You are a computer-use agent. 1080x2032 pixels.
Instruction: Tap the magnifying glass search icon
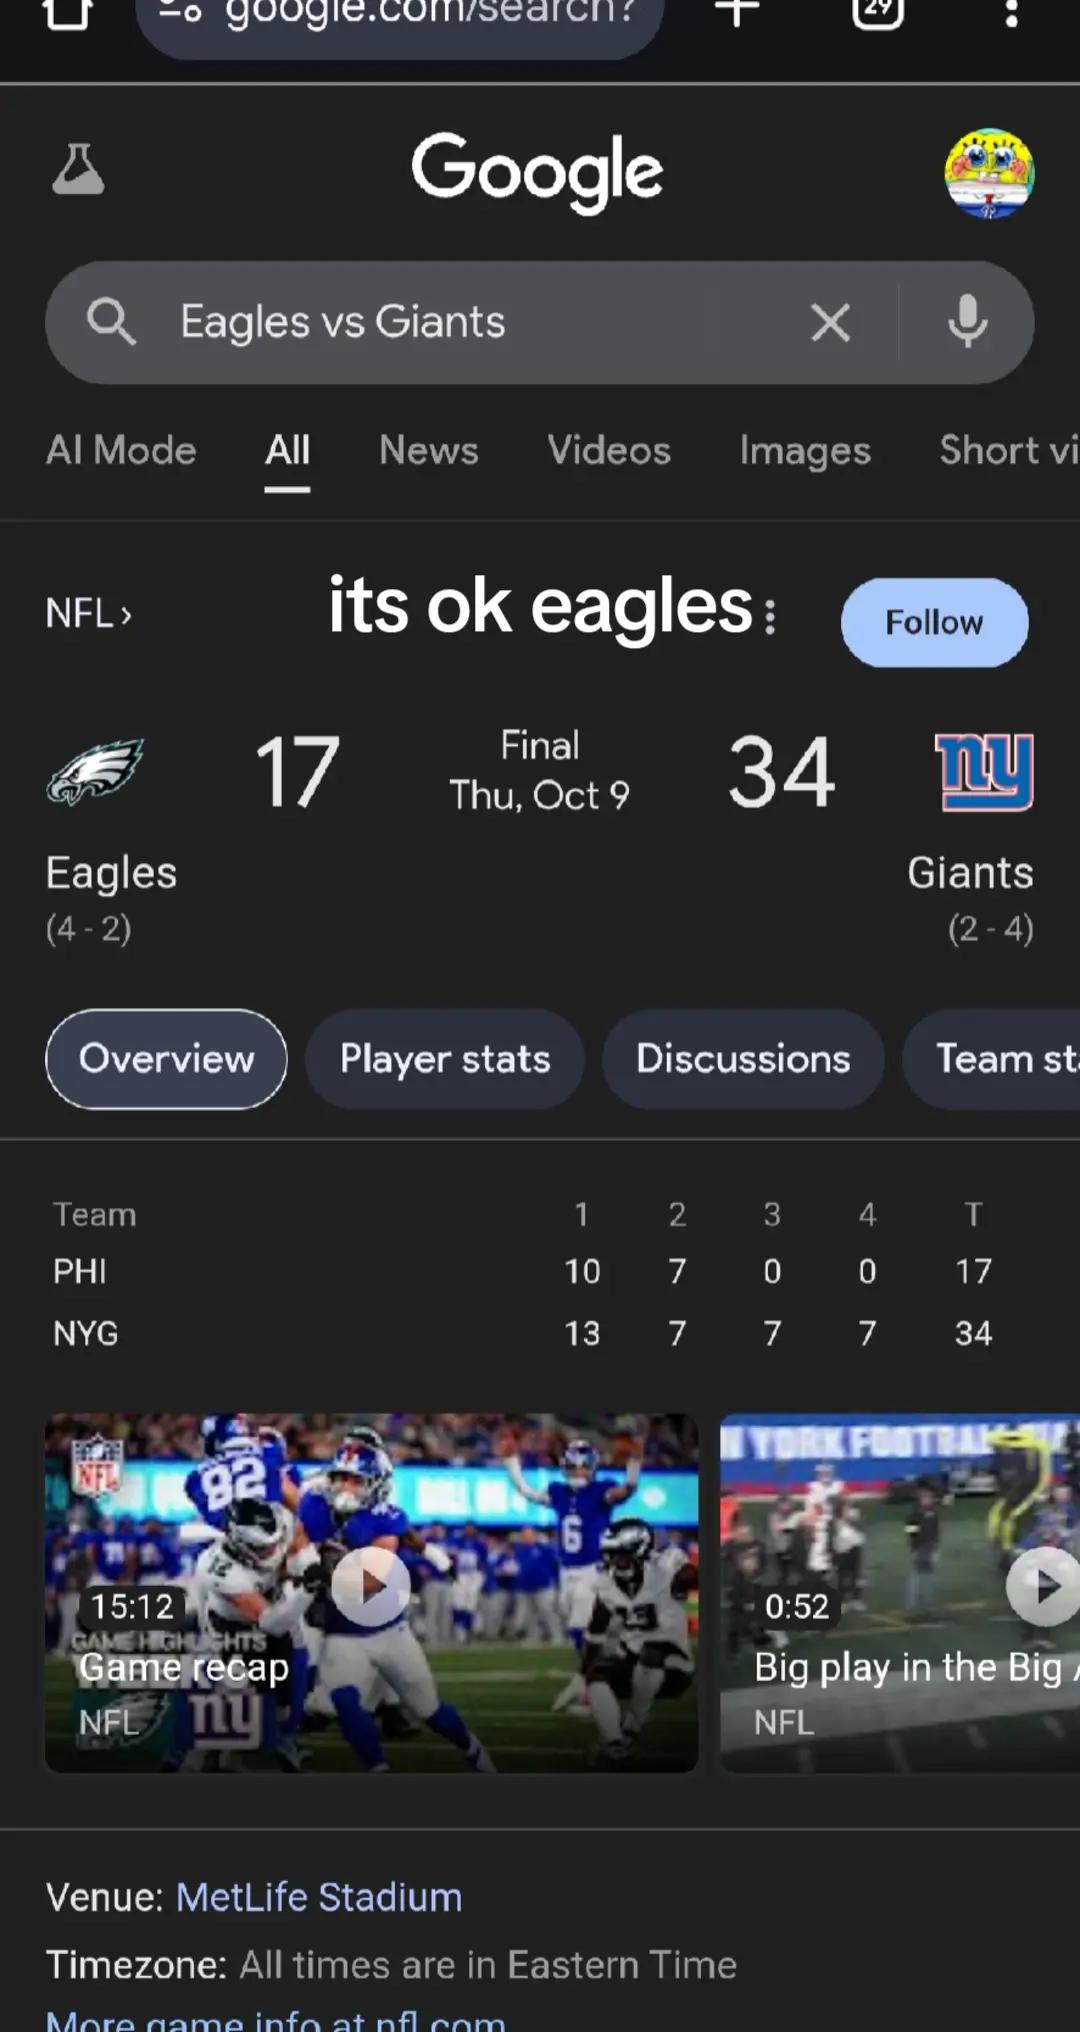(111, 322)
